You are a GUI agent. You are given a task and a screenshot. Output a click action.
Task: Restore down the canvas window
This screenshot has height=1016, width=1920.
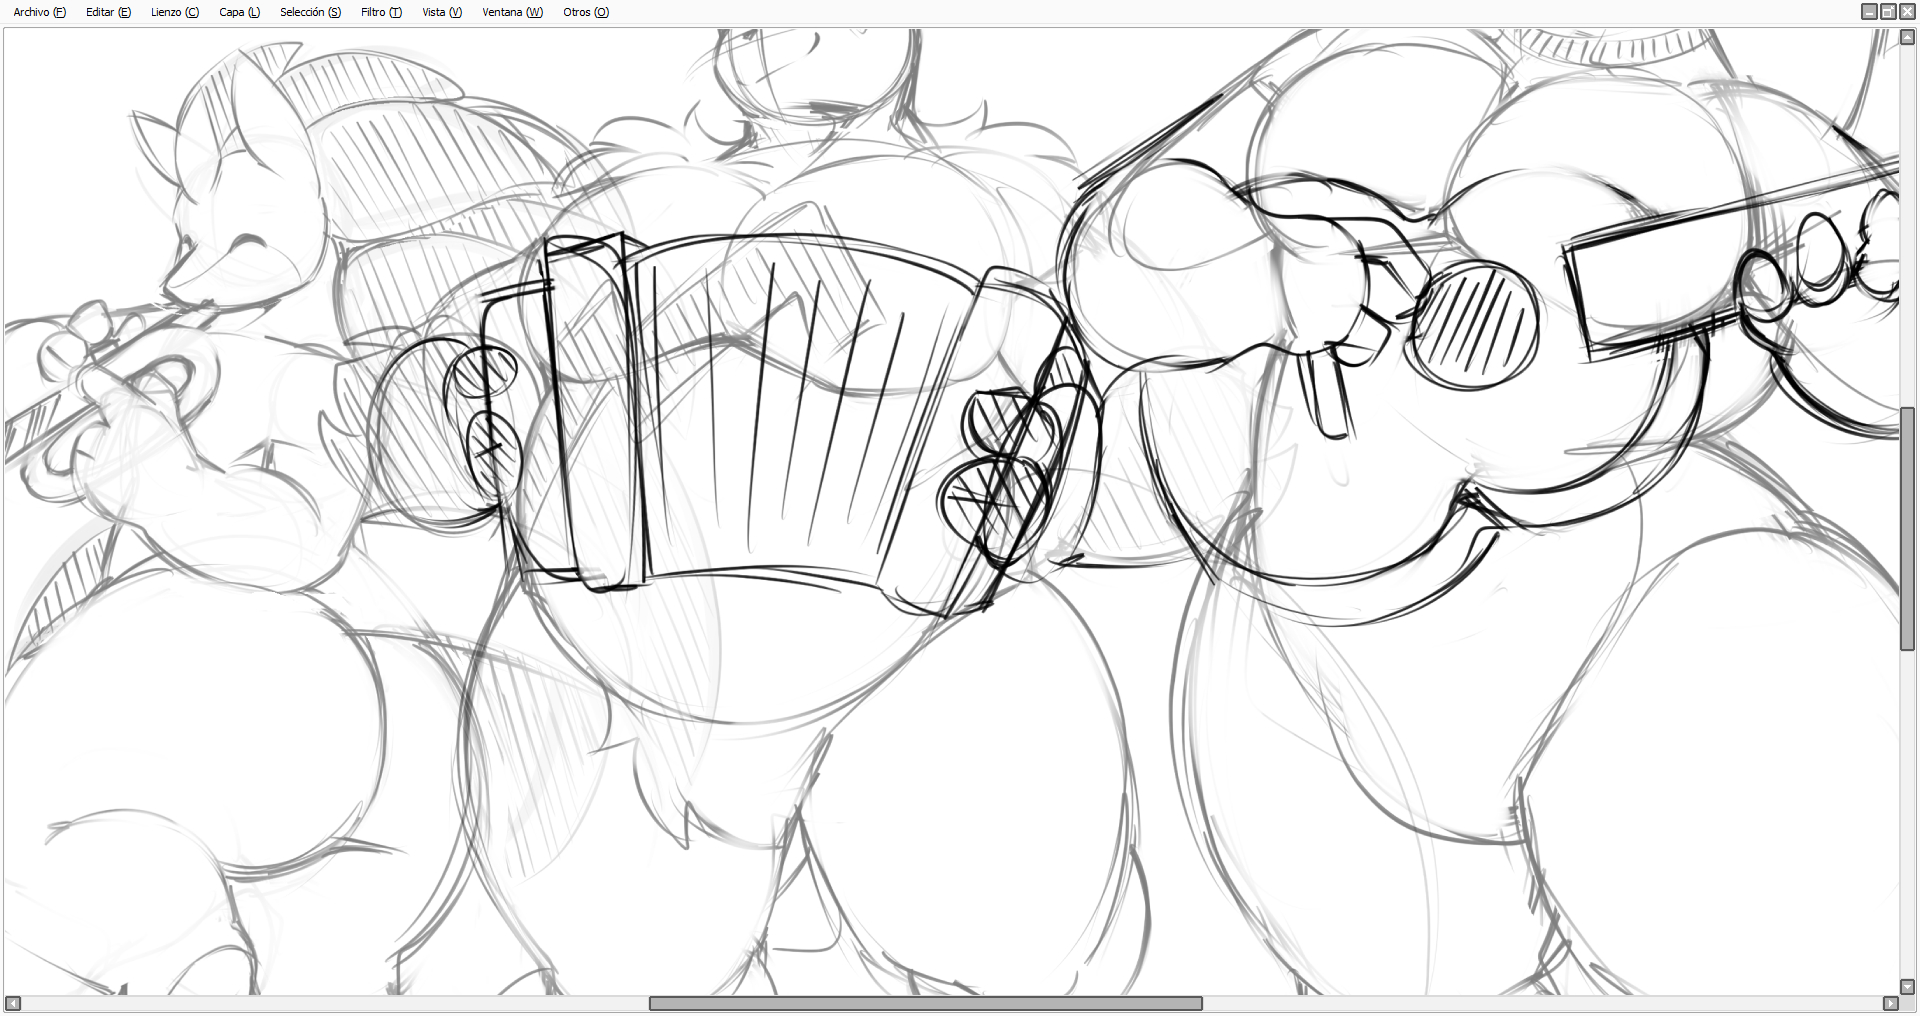click(1888, 12)
